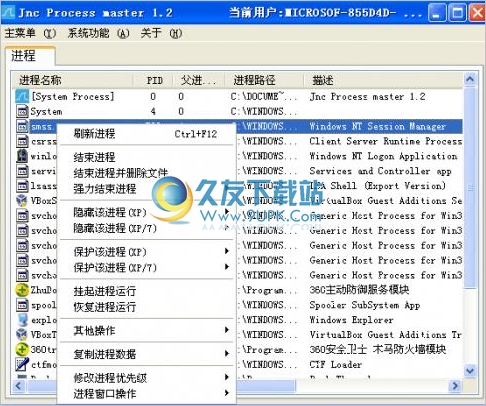
Task: Select 'Windows Explorer' description text
Action: 351,320
